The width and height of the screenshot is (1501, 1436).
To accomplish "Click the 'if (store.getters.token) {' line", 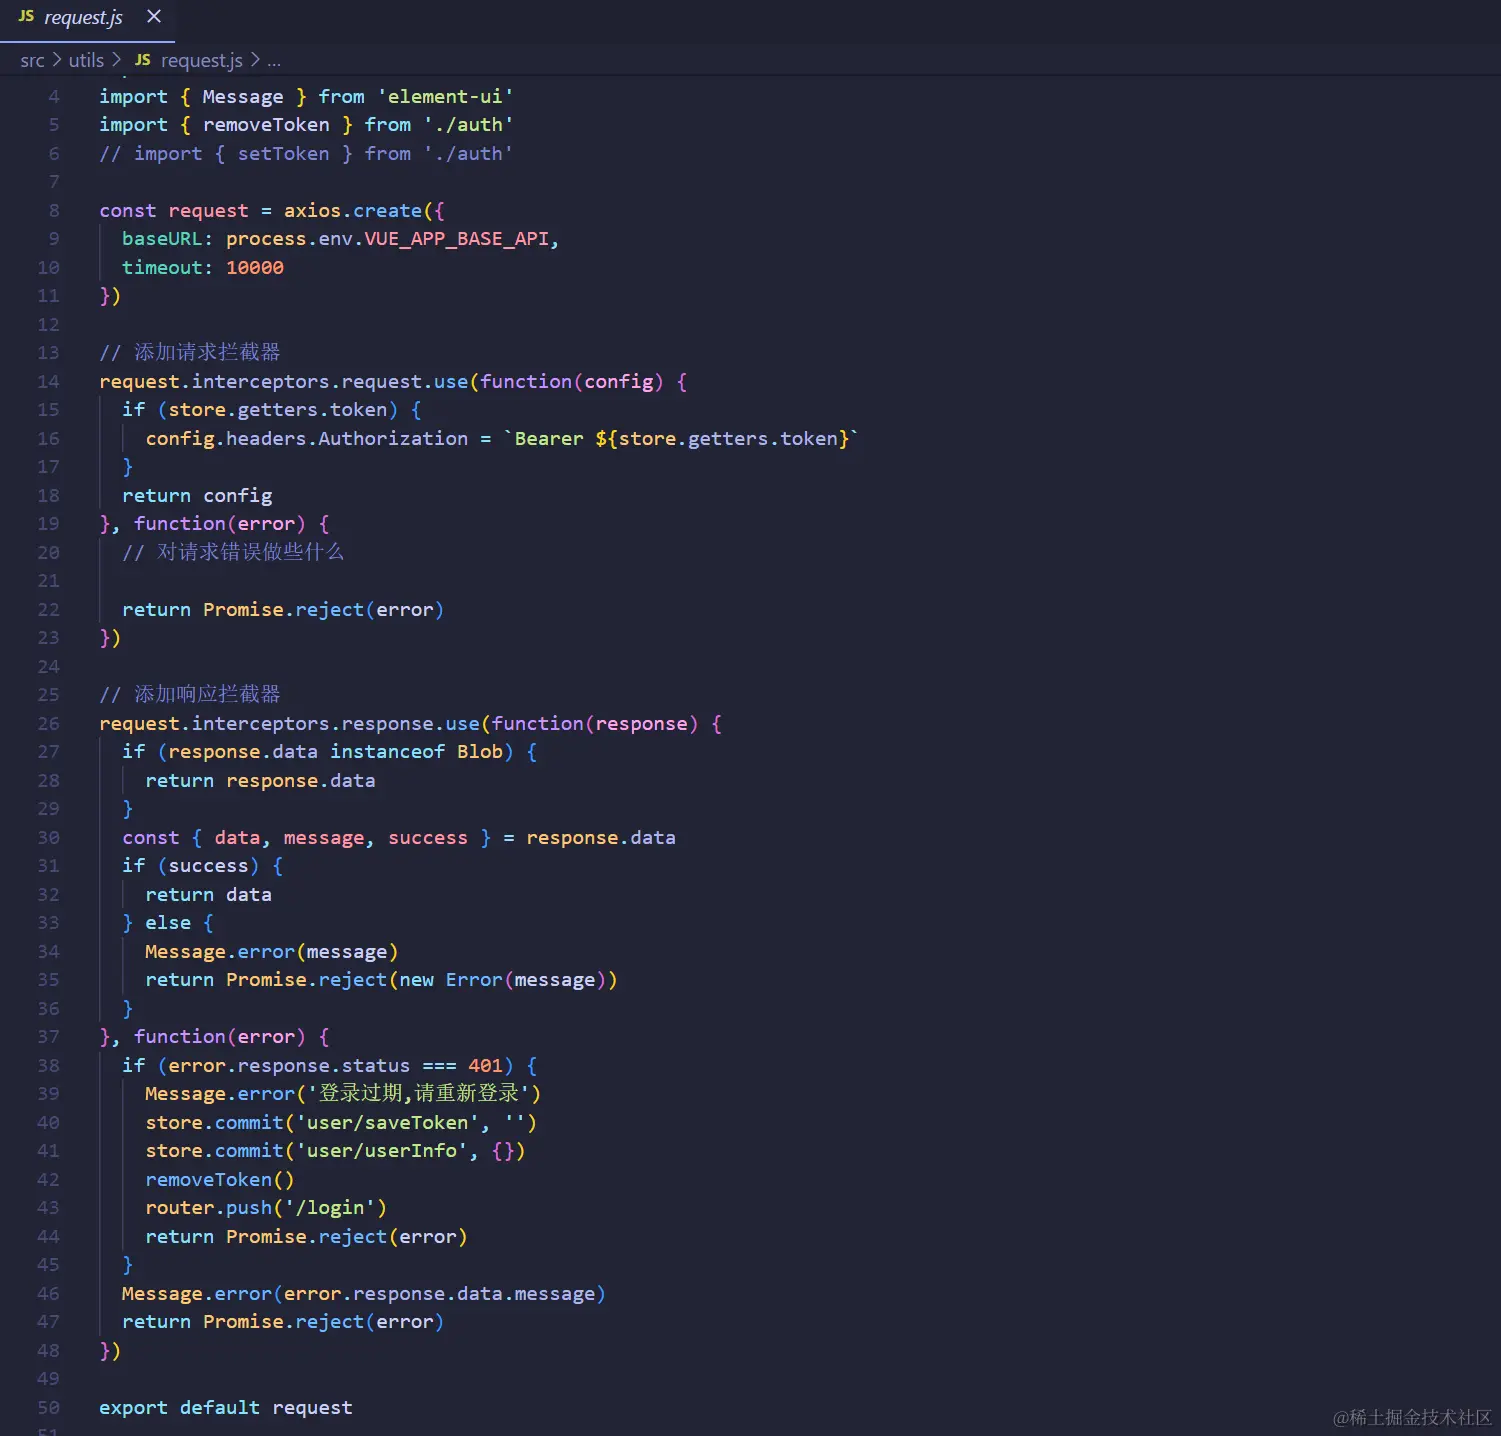I will click(x=272, y=410).
